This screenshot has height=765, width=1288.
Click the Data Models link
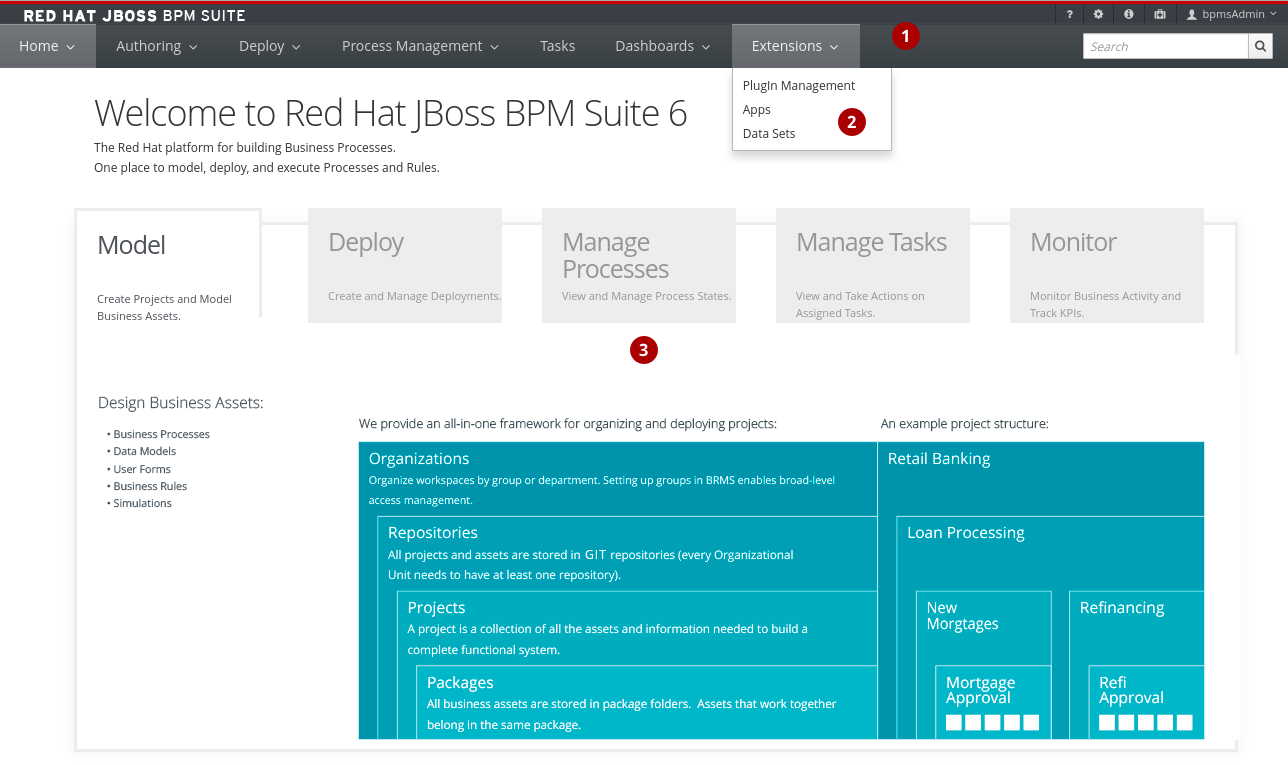[145, 451]
